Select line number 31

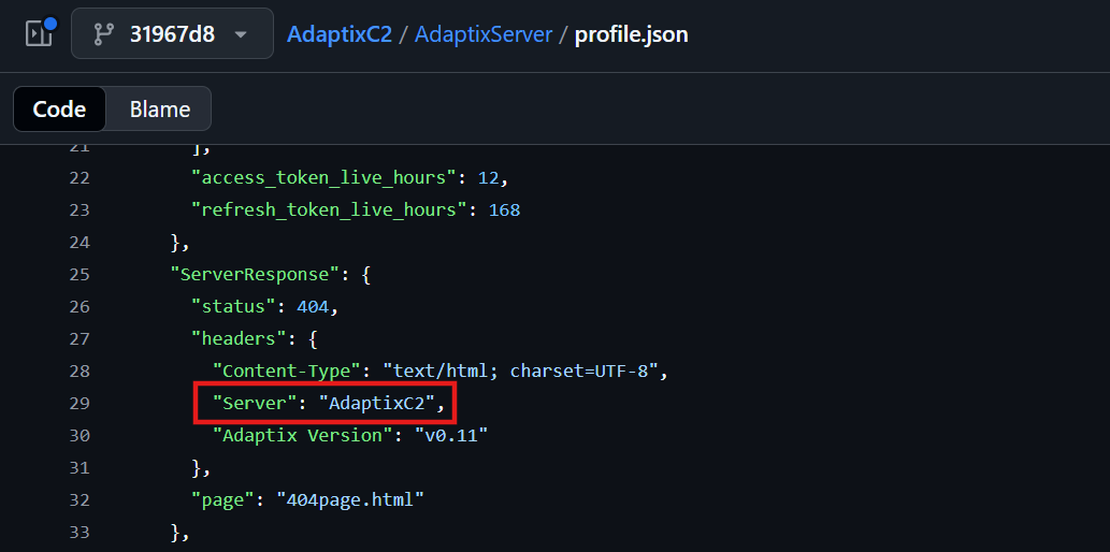[79, 468]
